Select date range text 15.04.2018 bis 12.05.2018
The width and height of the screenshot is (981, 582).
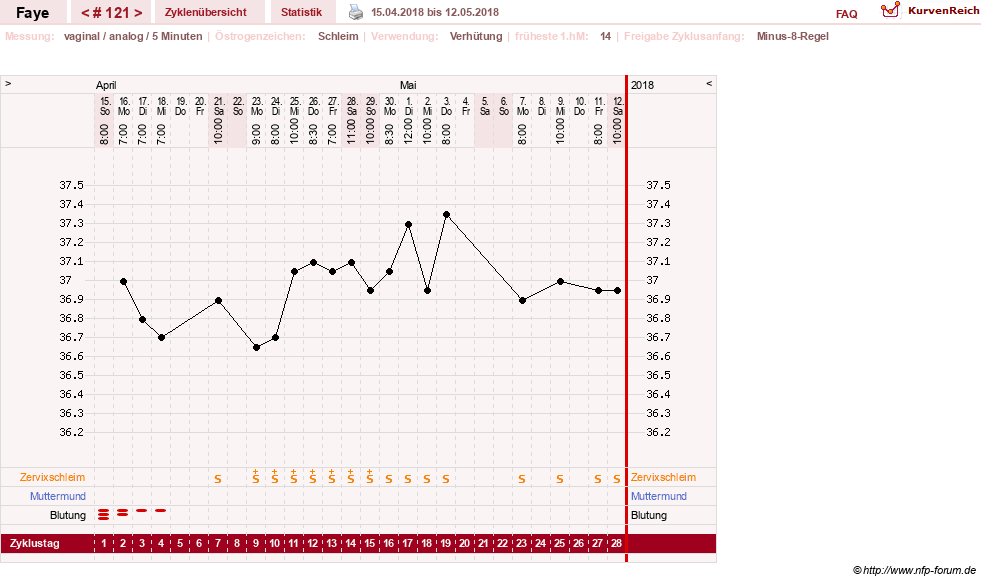point(435,13)
